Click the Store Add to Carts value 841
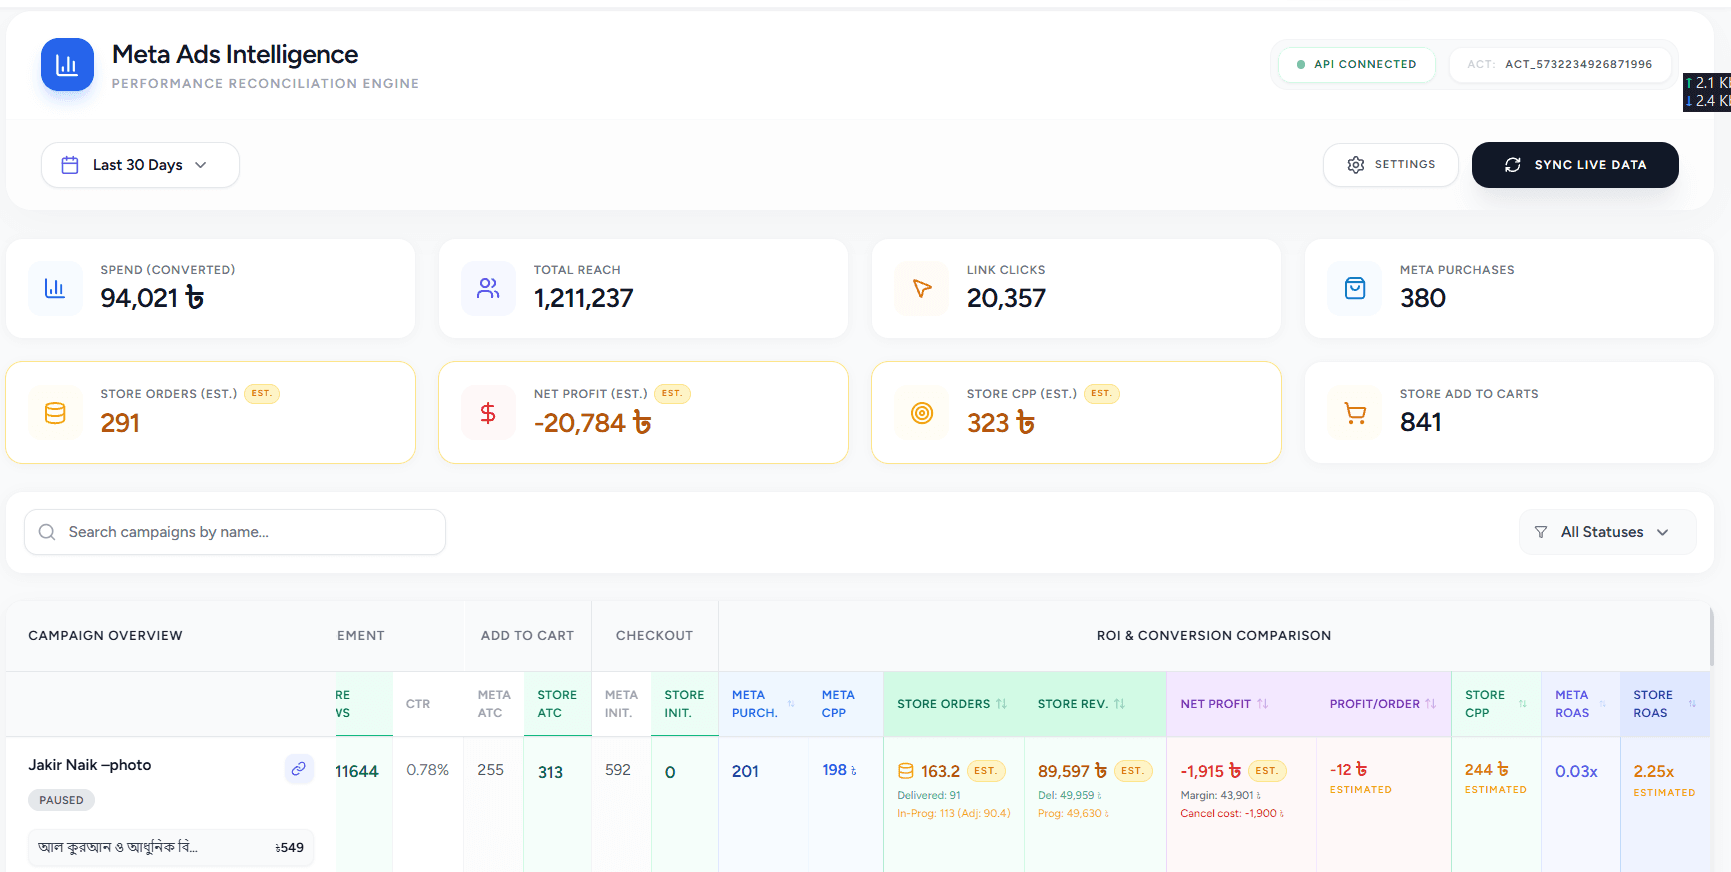 (1420, 422)
